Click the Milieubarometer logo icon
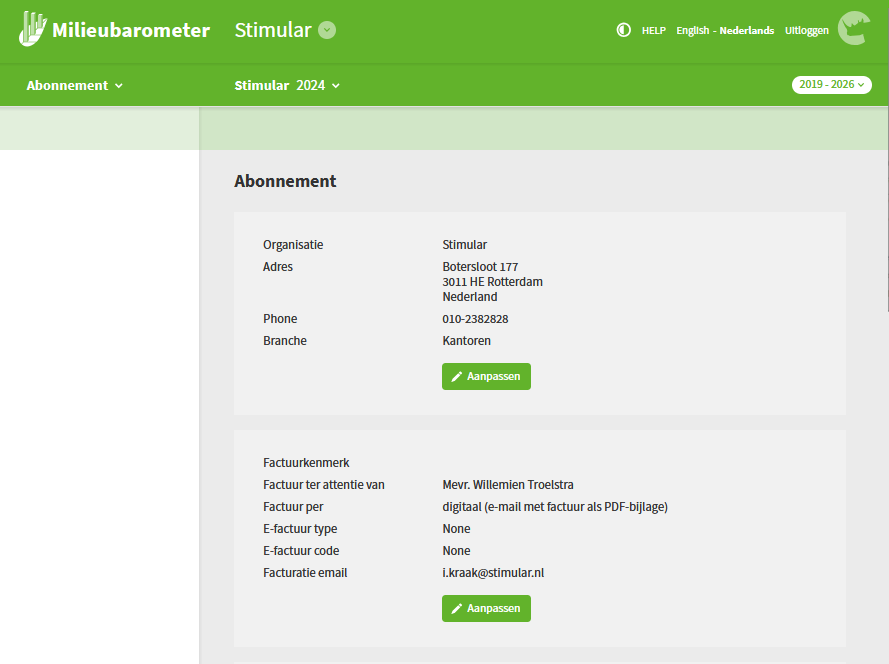Viewport: 889px width, 664px height. tap(32, 28)
